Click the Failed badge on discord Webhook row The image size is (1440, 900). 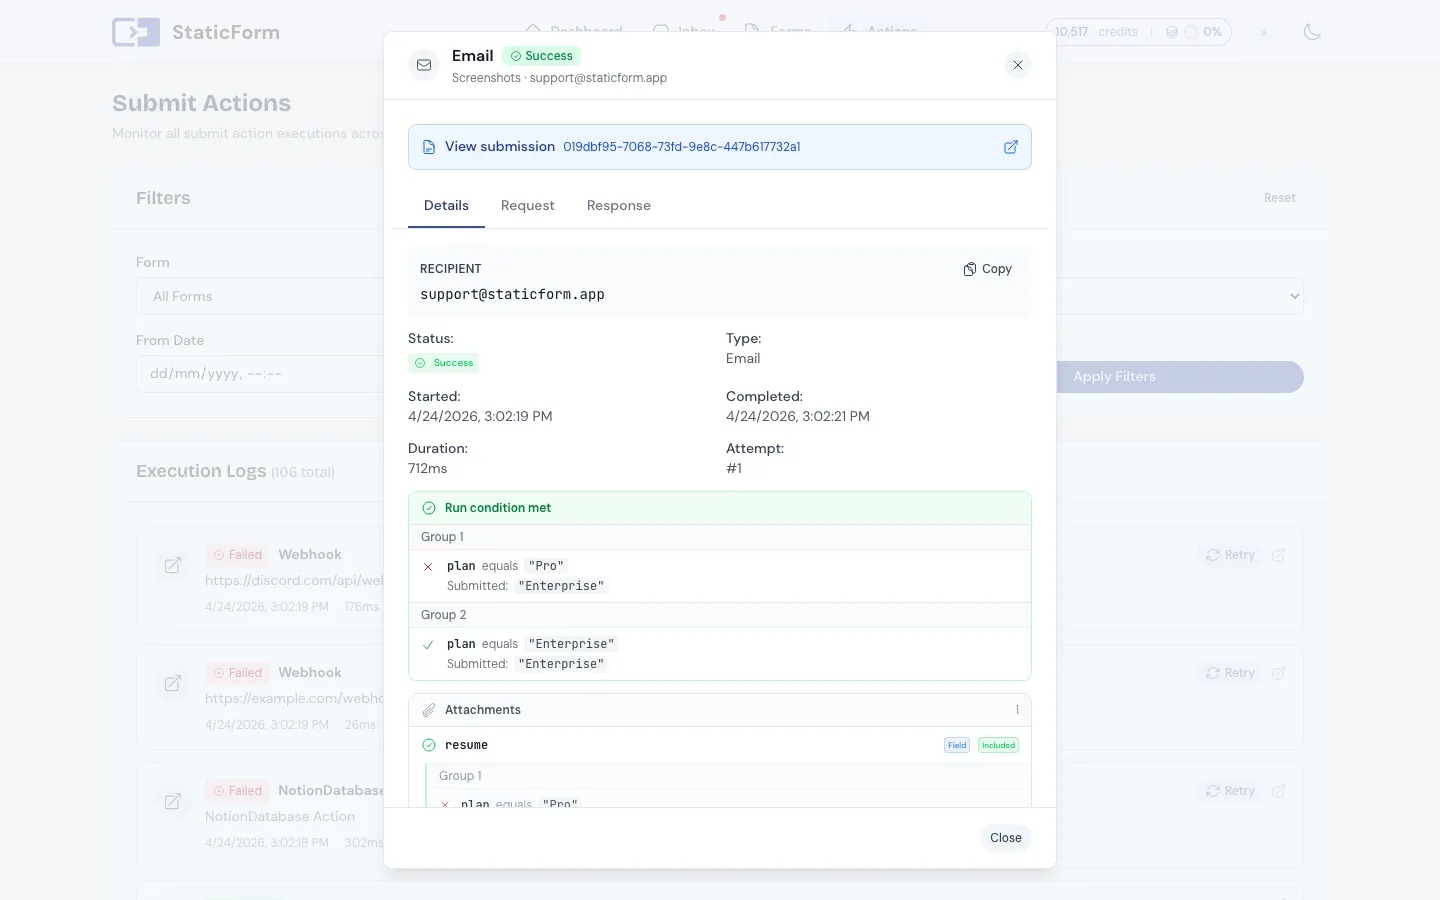tap(237, 555)
